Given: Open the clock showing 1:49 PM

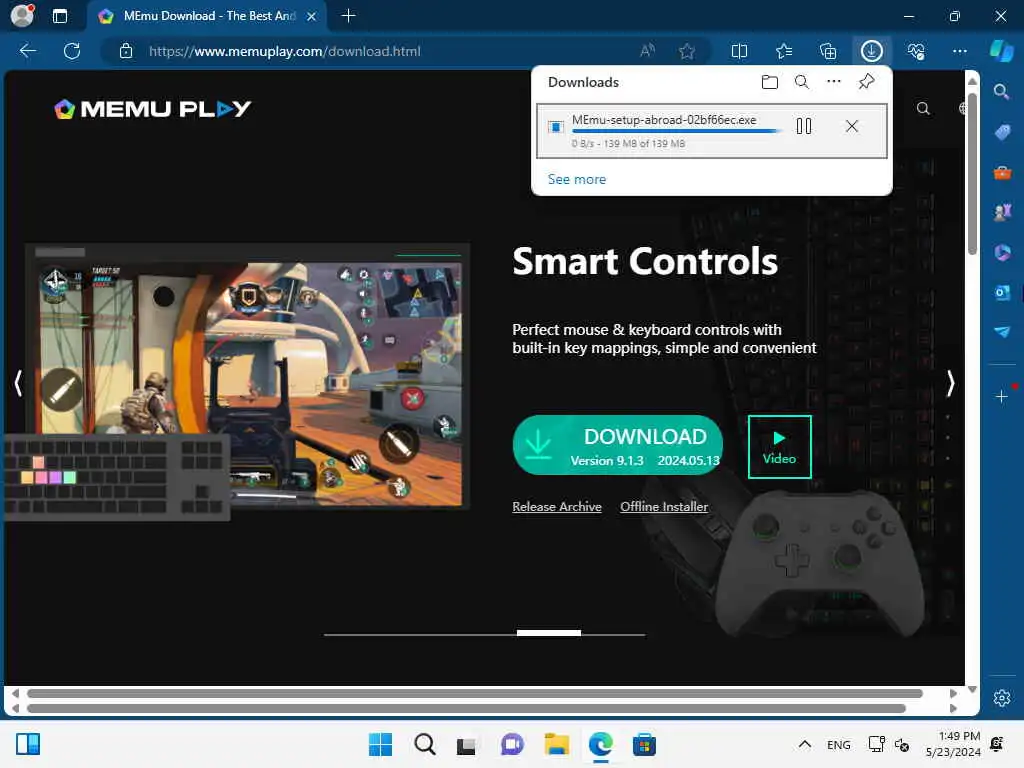Looking at the screenshot, I should (953, 744).
